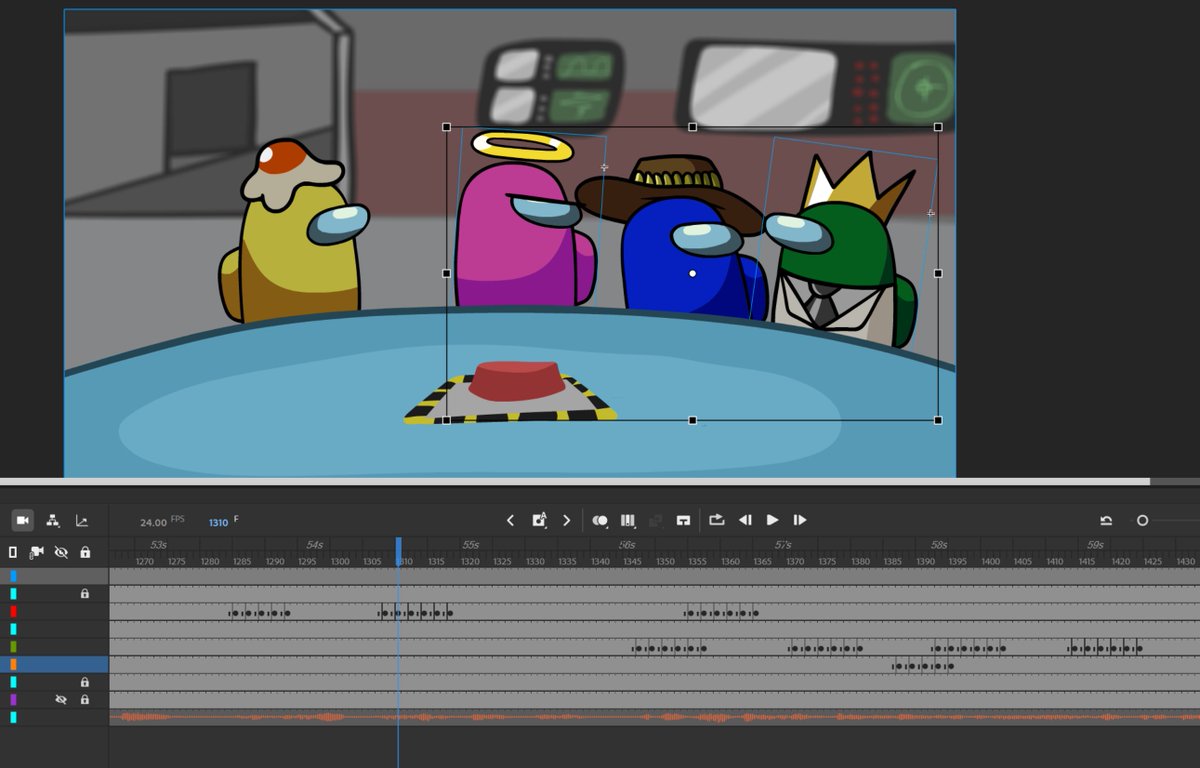Image resolution: width=1200 pixels, height=768 pixels.
Task: Click frame 1350 on the timeline ruler
Action: (x=665, y=562)
